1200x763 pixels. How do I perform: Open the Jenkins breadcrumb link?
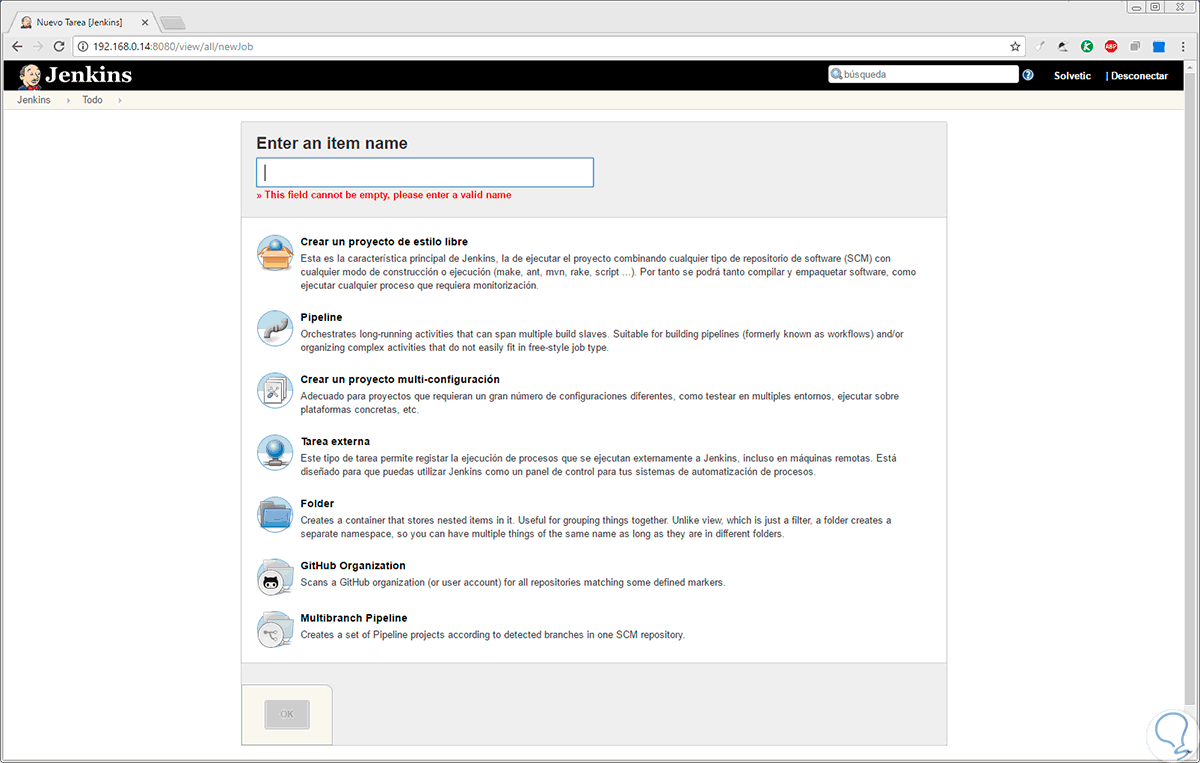[34, 100]
